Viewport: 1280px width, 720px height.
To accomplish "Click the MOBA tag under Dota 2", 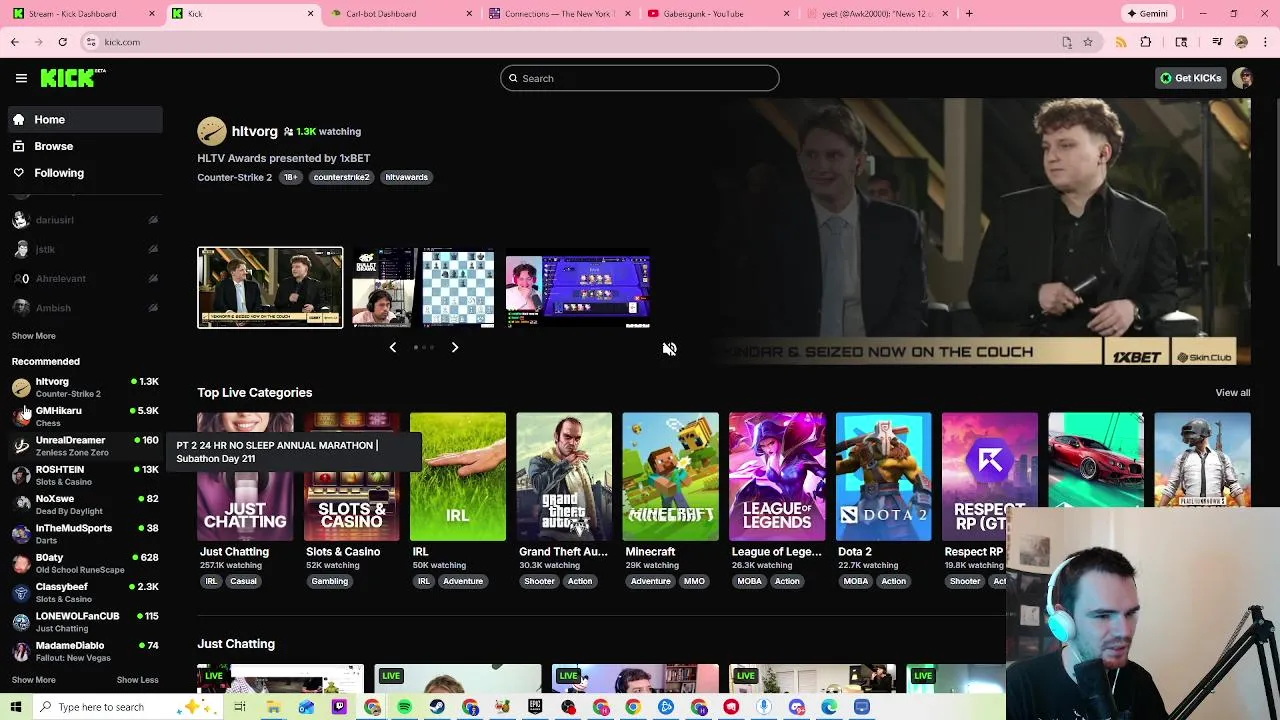I will click(x=855, y=581).
